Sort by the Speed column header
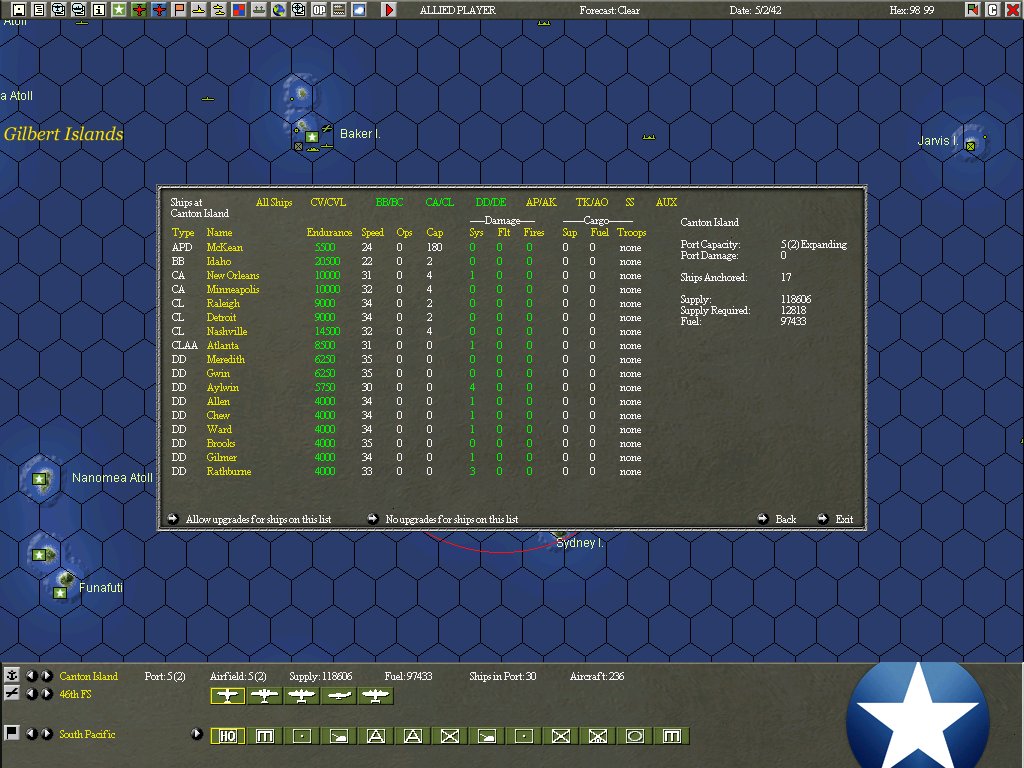Image resolution: width=1024 pixels, height=768 pixels. pos(372,232)
